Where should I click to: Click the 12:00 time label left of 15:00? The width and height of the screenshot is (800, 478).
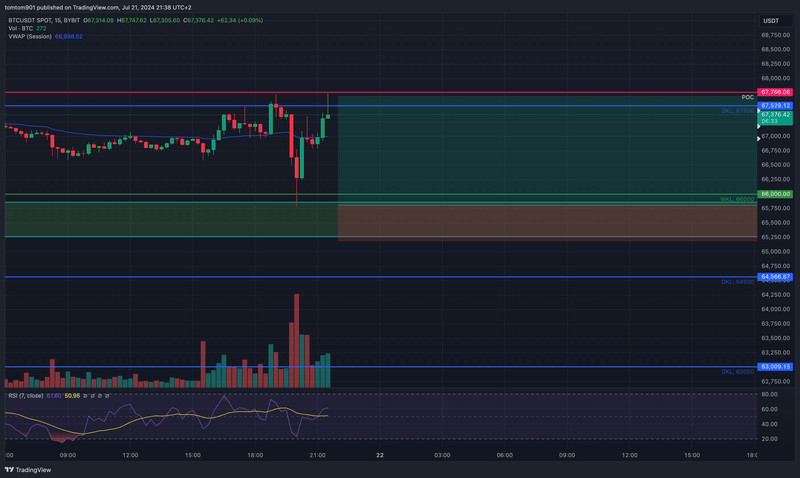[x=130, y=455]
